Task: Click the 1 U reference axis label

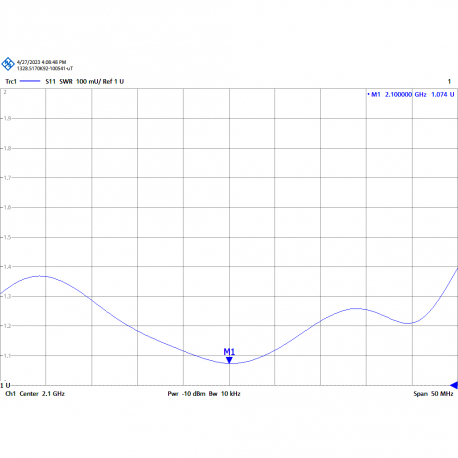Action: [5, 386]
